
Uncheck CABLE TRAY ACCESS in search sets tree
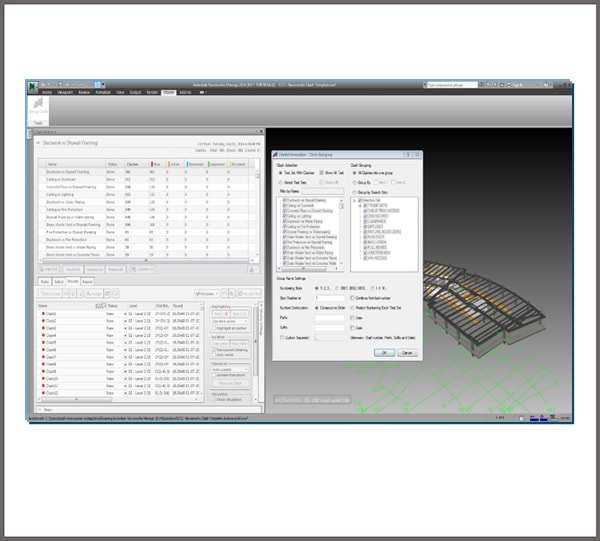[365, 211]
